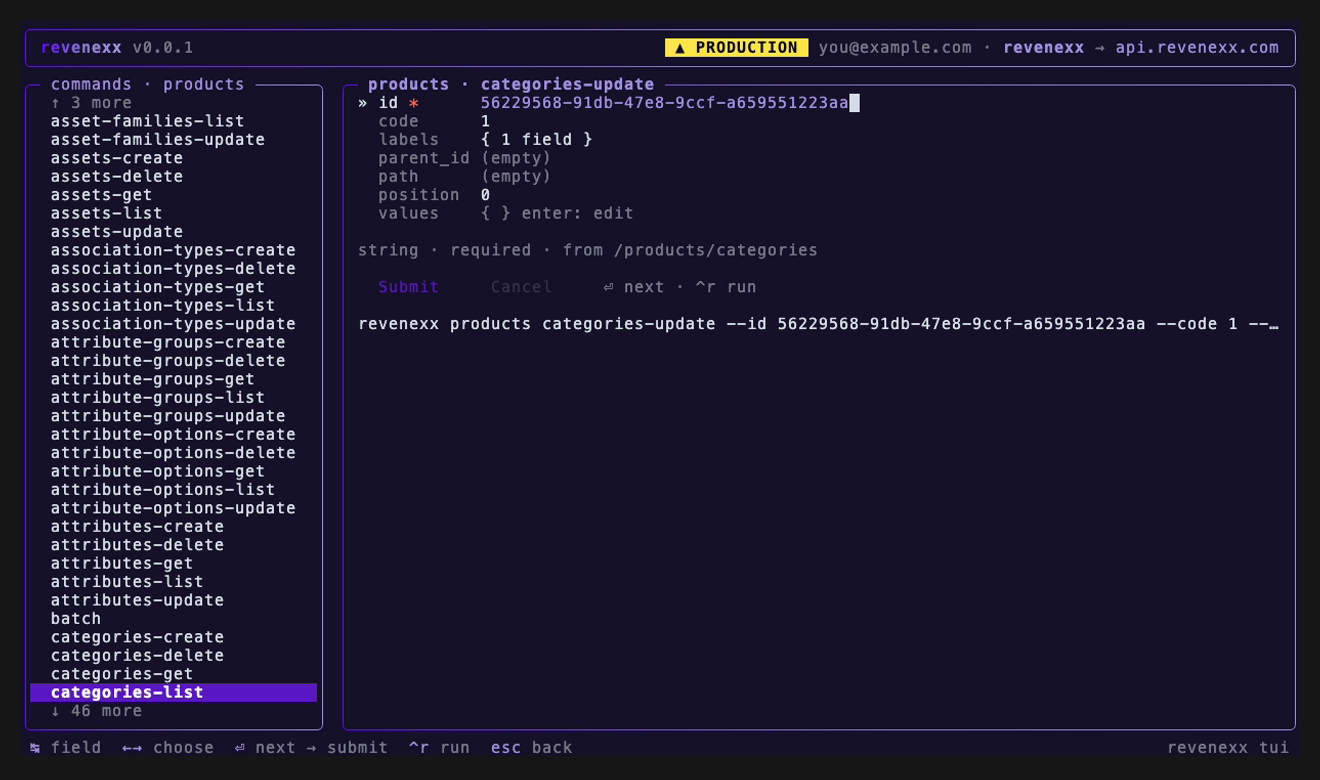
Task: Open assets-delete command
Action: [117, 177]
